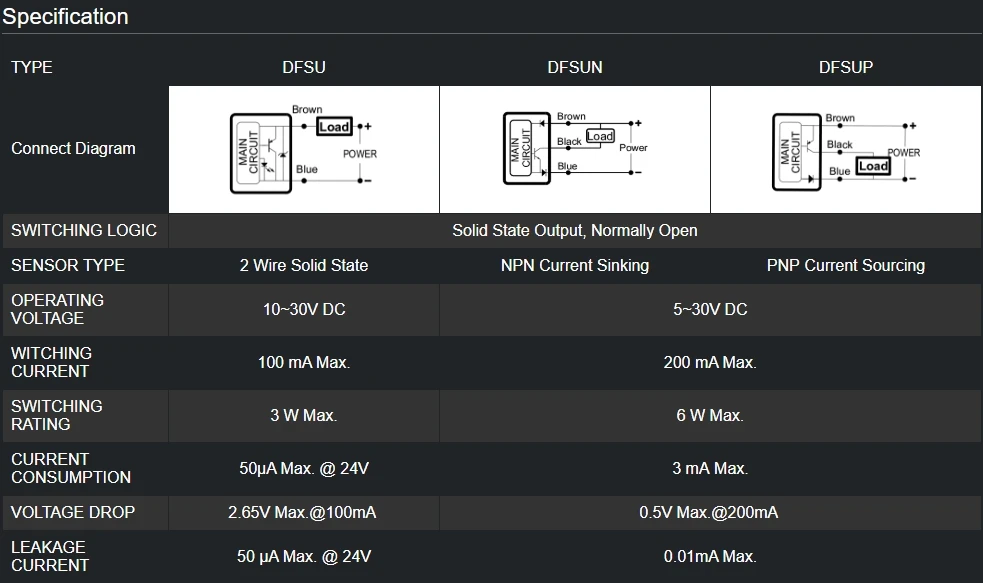Click the '3 W Max.' cell
983x583 pixels.
304,415
